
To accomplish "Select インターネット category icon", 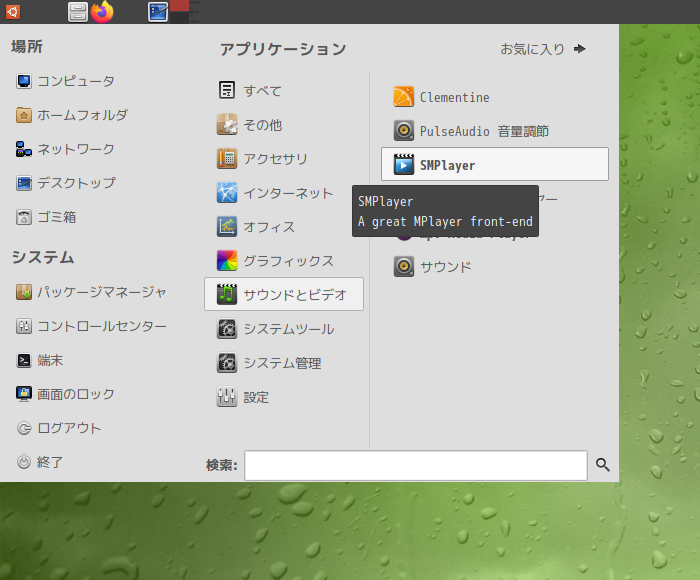I will click(x=227, y=192).
